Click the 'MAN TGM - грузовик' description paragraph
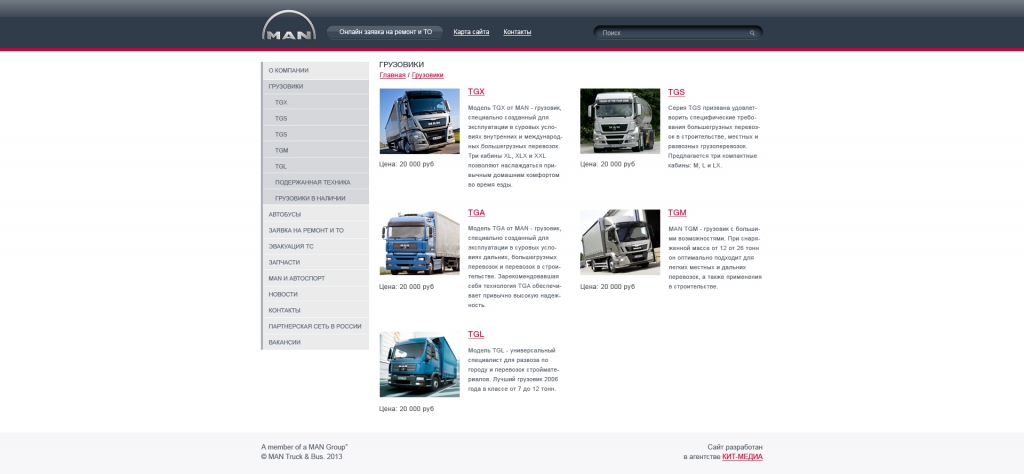 click(714, 257)
